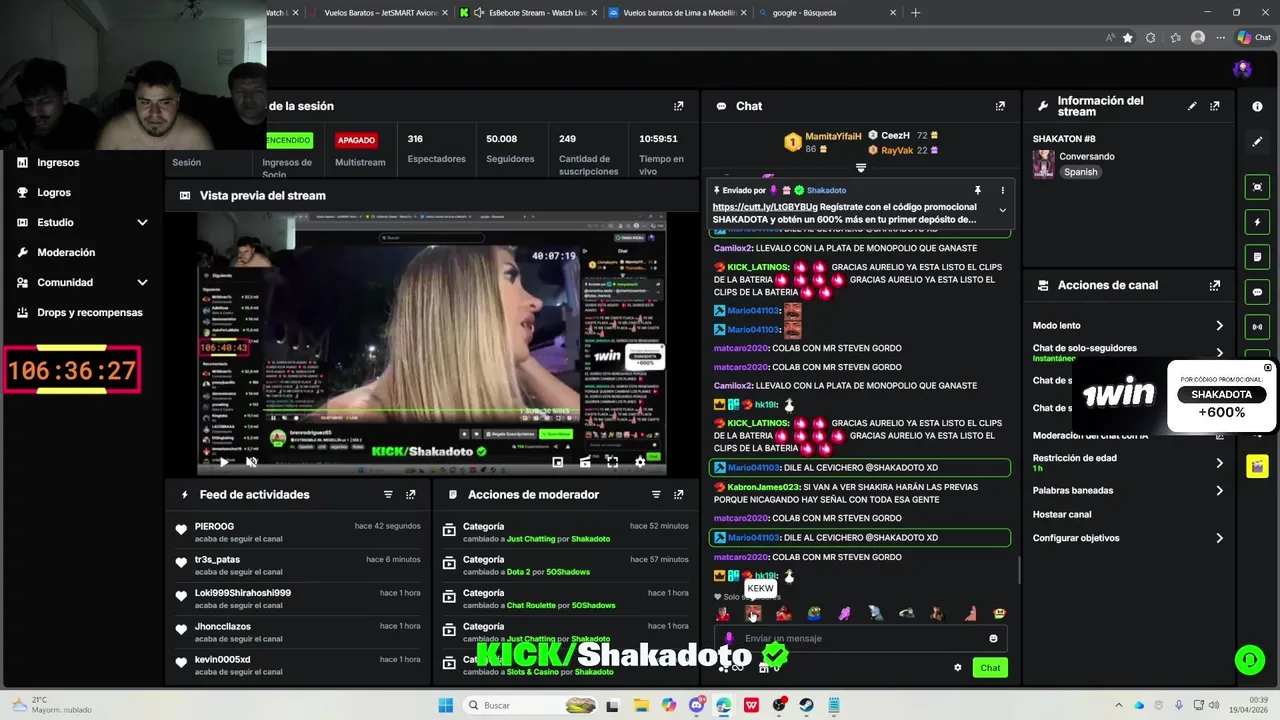Open Configurar objetivos settings
Screen dimensions: 1280x720
click(x=1128, y=538)
